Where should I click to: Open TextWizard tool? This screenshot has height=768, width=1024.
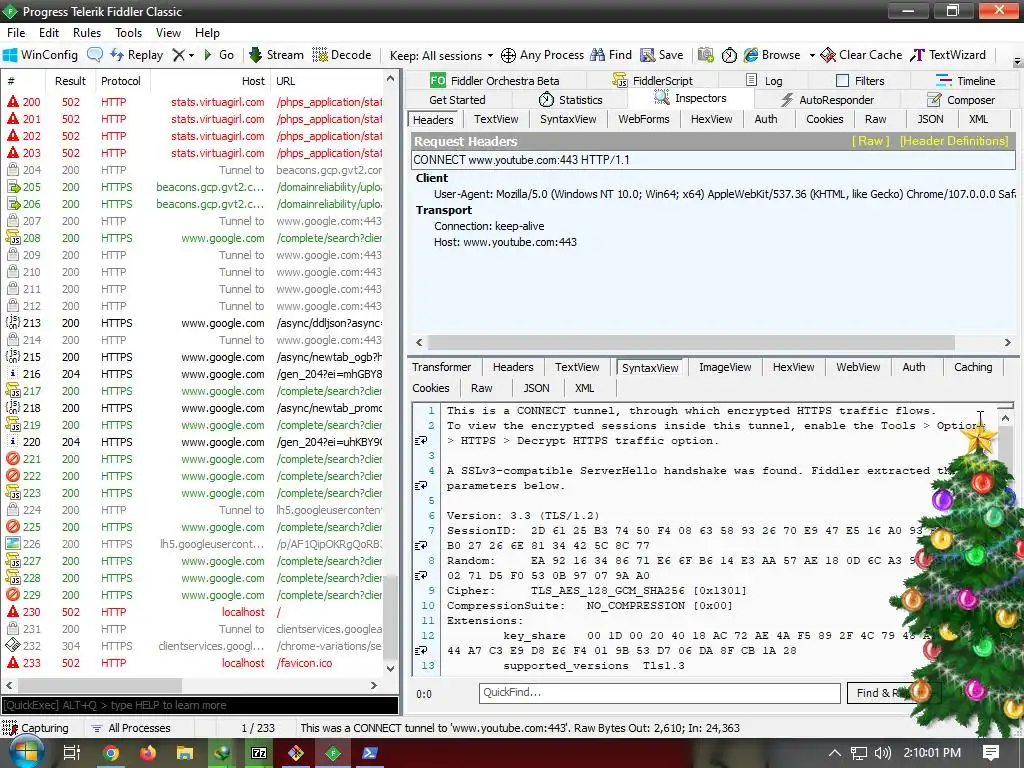point(948,55)
